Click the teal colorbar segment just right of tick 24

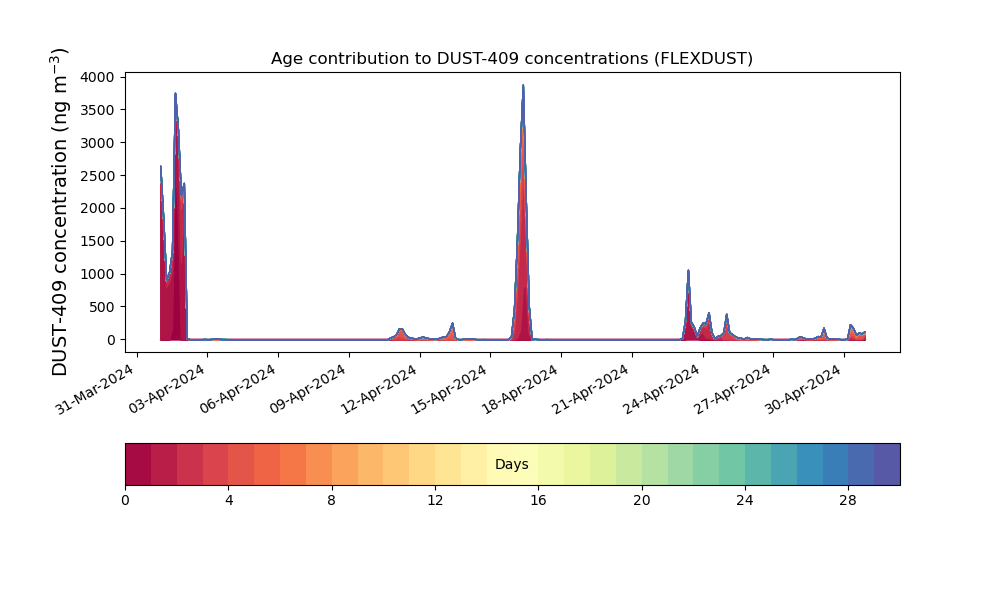tap(758, 464)
